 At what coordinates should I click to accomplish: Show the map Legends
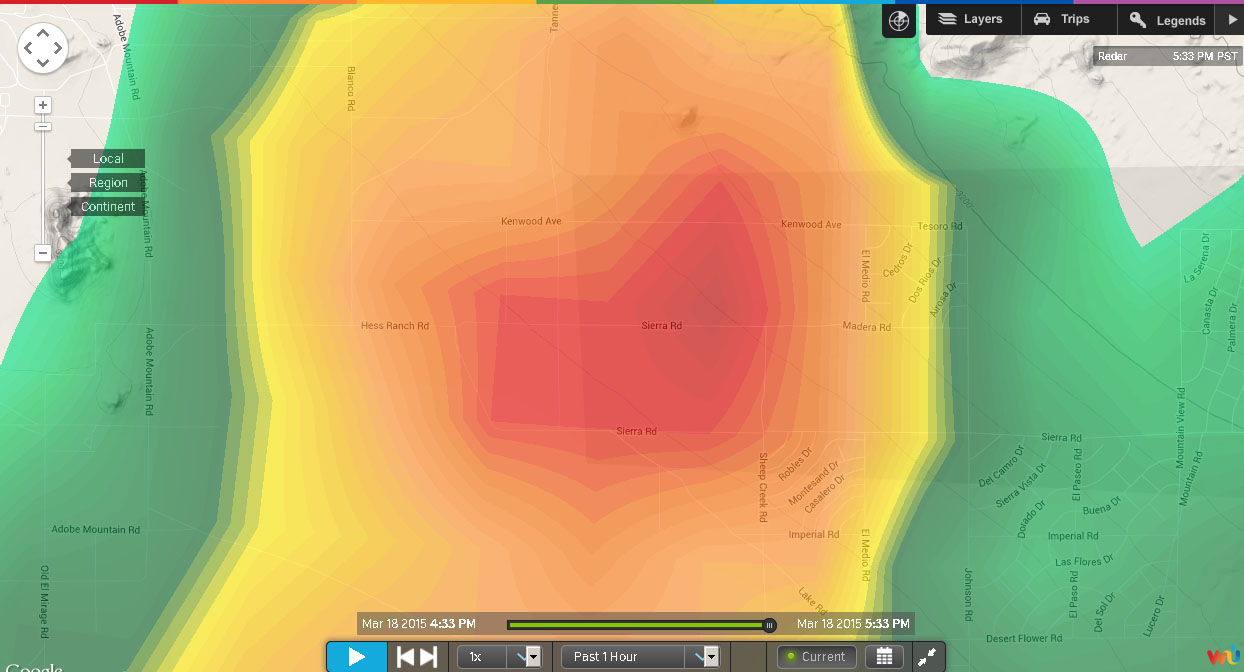1167,20
